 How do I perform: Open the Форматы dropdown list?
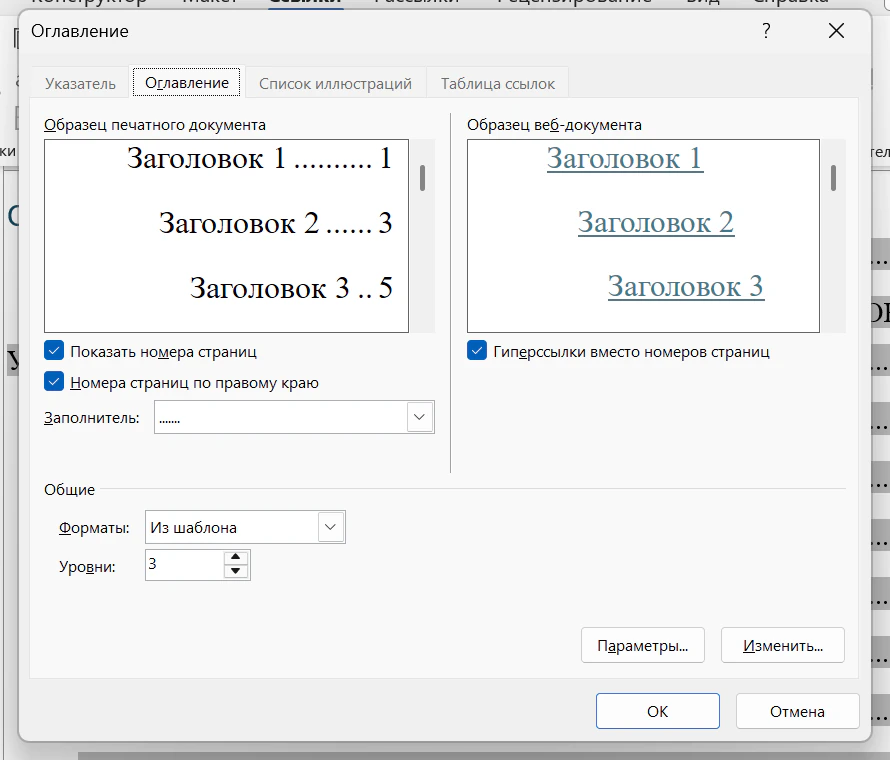tap(330, 527)
